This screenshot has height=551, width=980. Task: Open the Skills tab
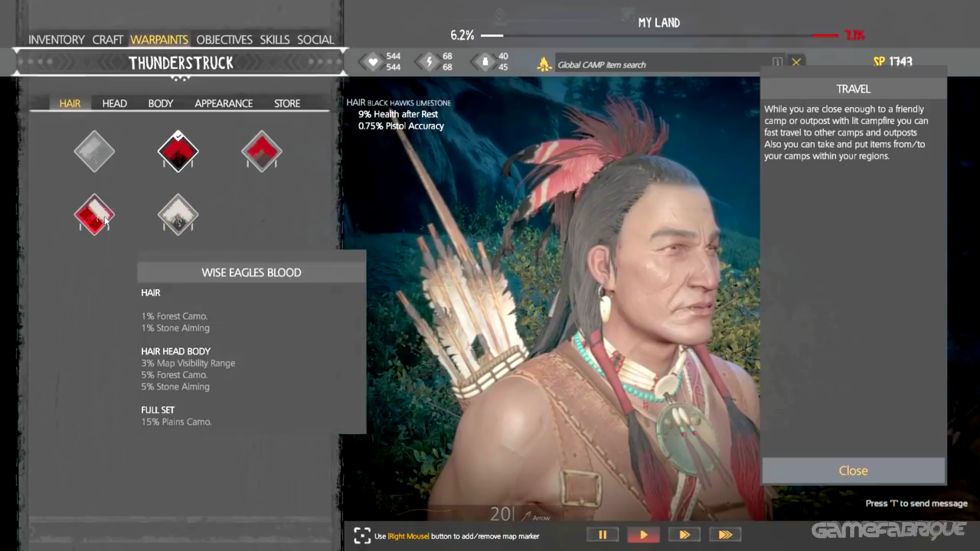[274, 39]
